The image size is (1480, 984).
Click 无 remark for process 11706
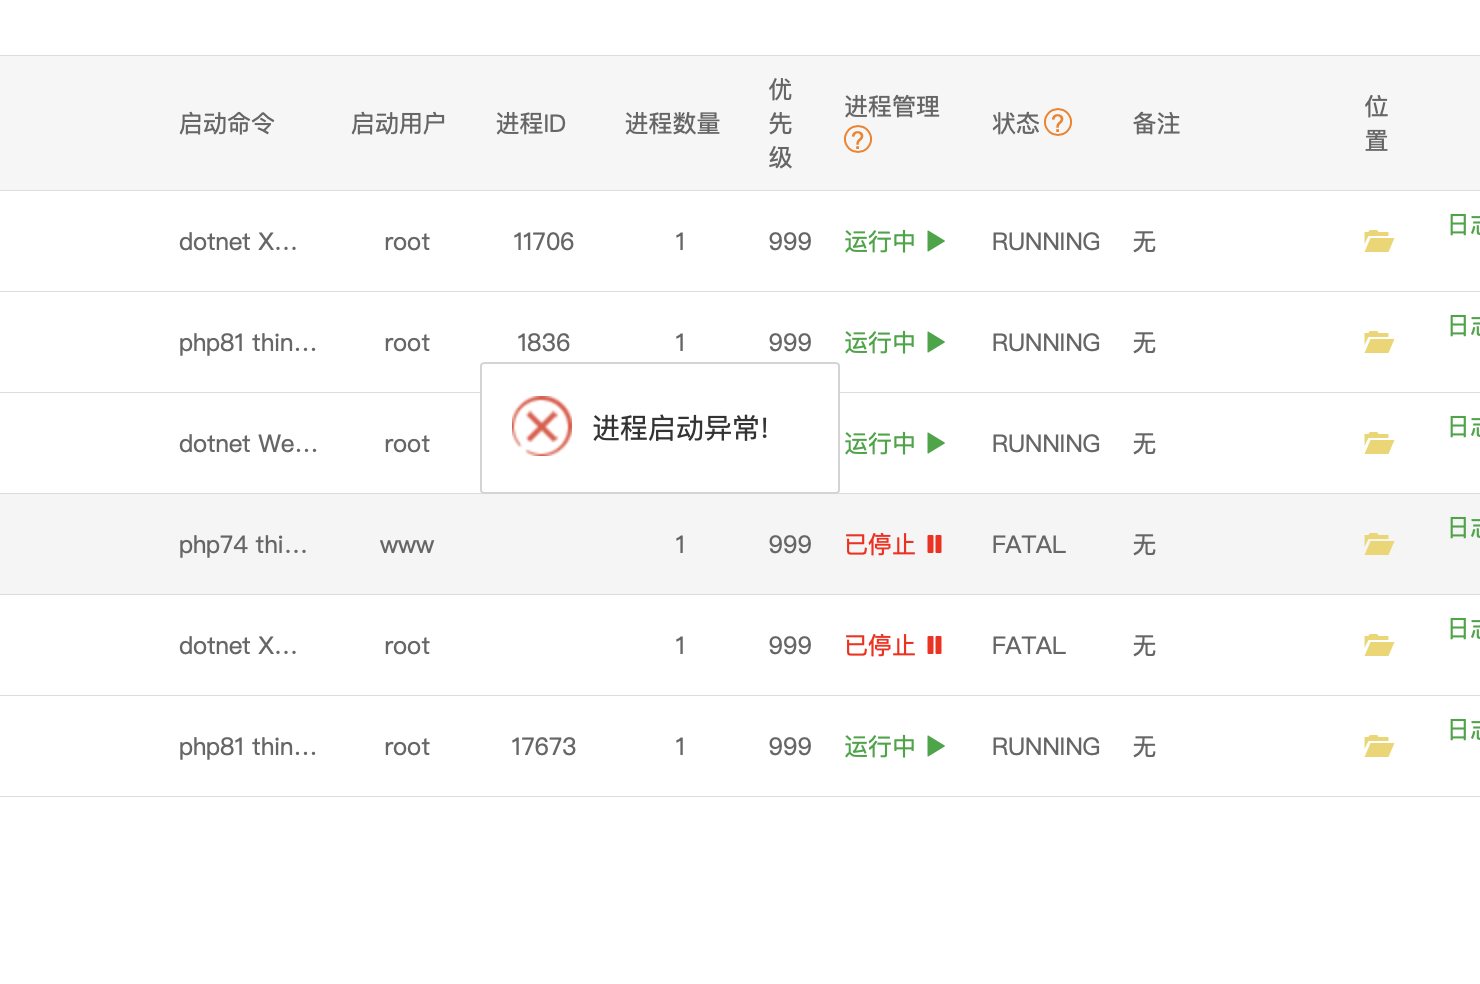click(1144, 241)
